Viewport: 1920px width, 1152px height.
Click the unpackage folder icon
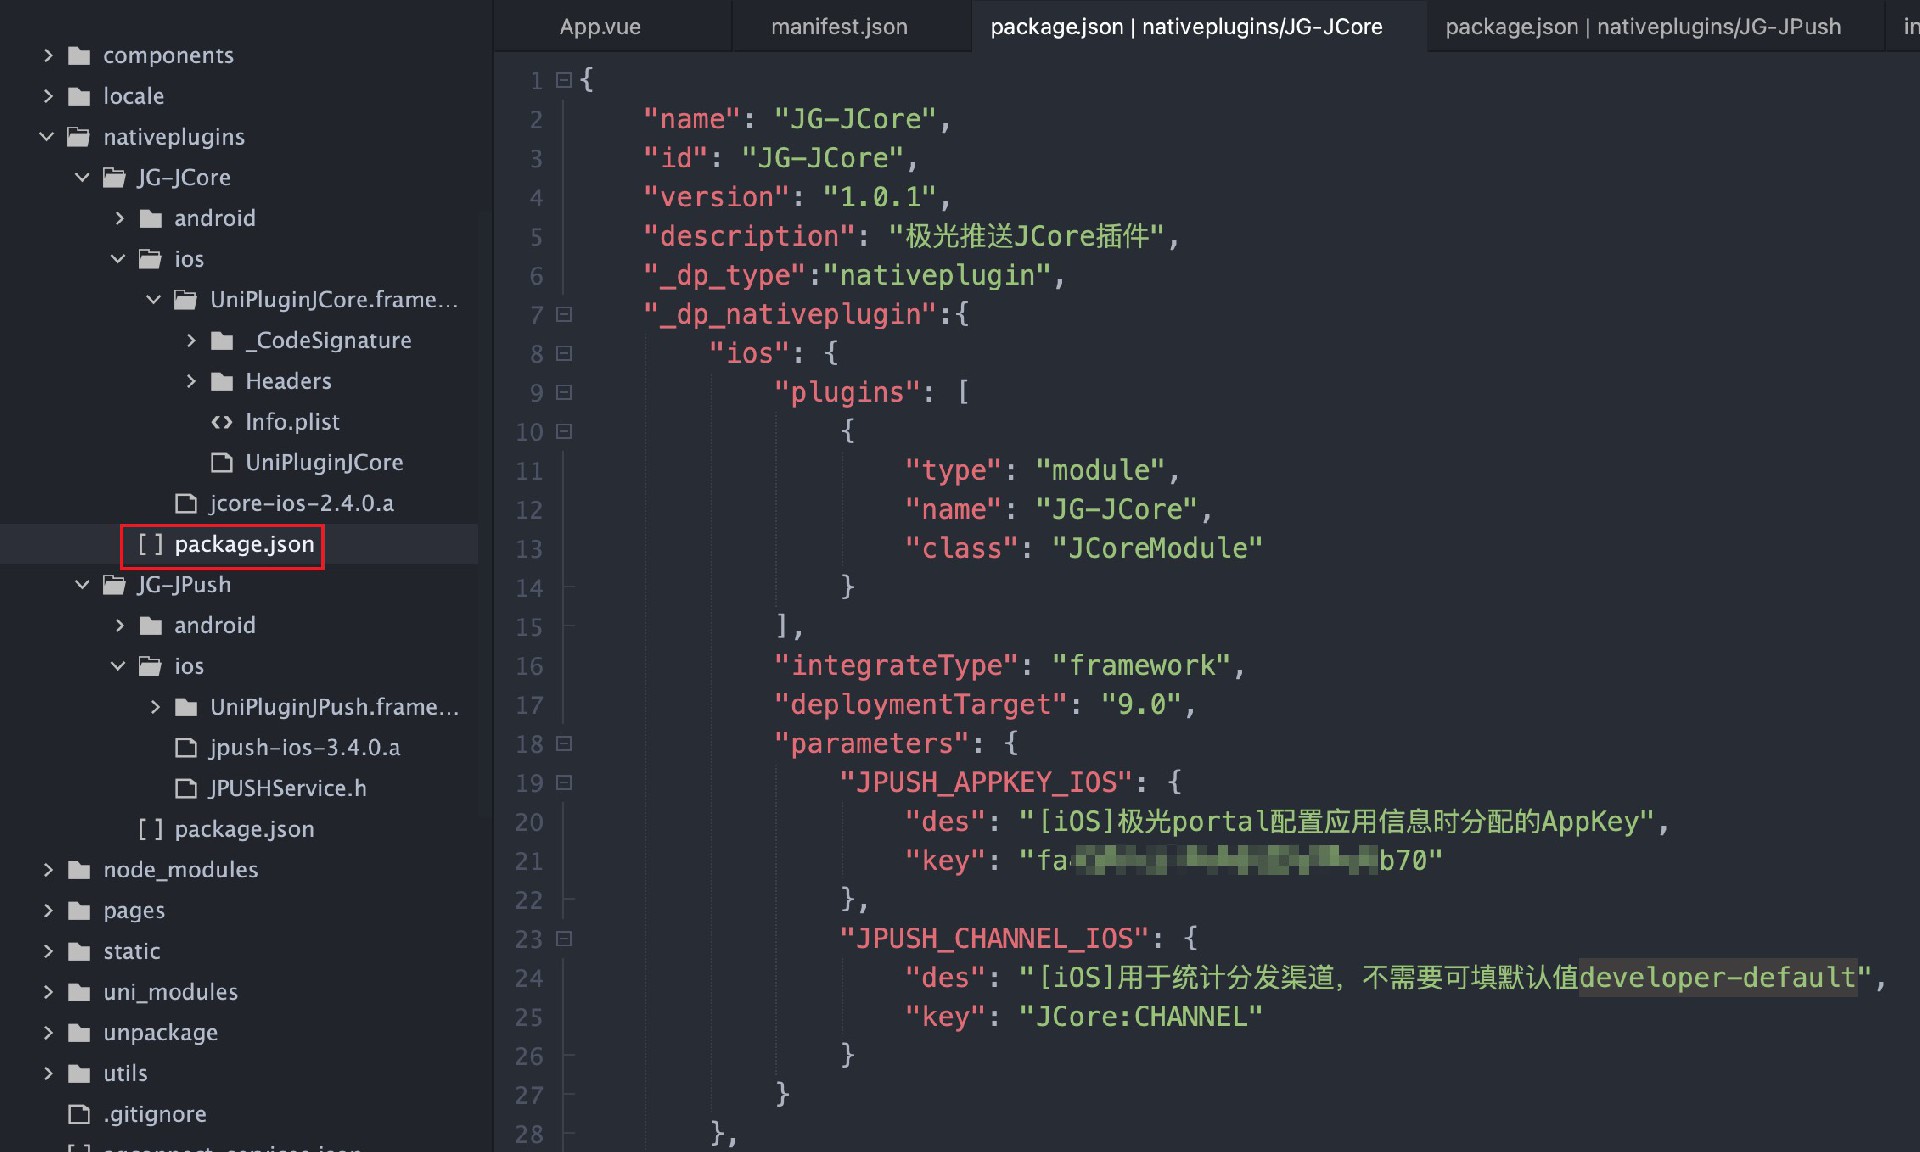(x=79, y=1033)
